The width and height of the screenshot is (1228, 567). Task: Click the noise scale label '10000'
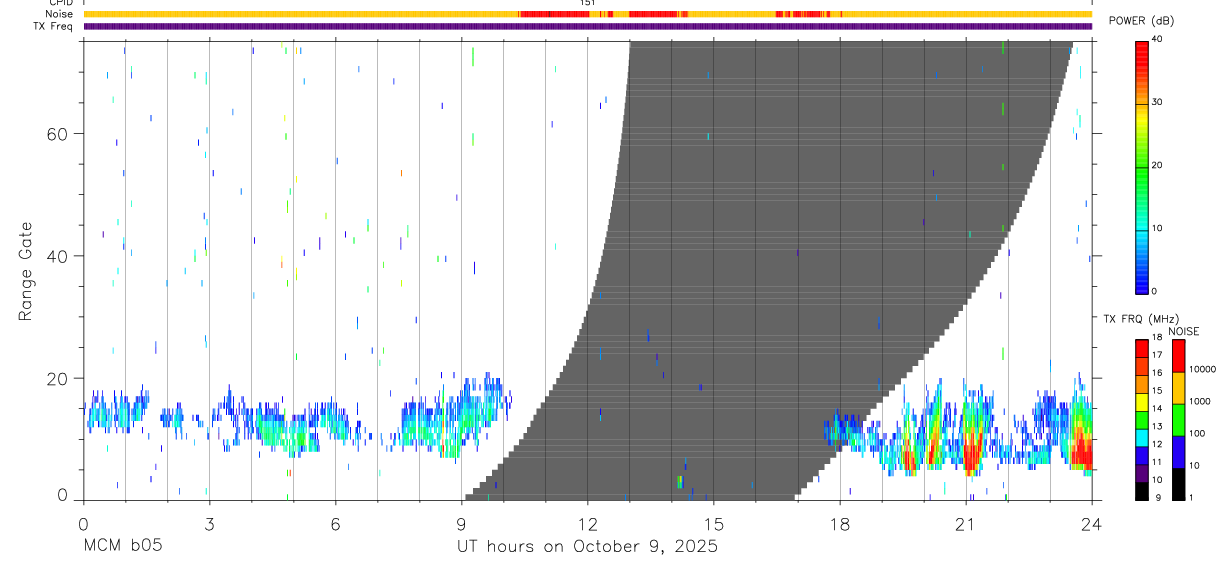click(x=1201, y=369)
